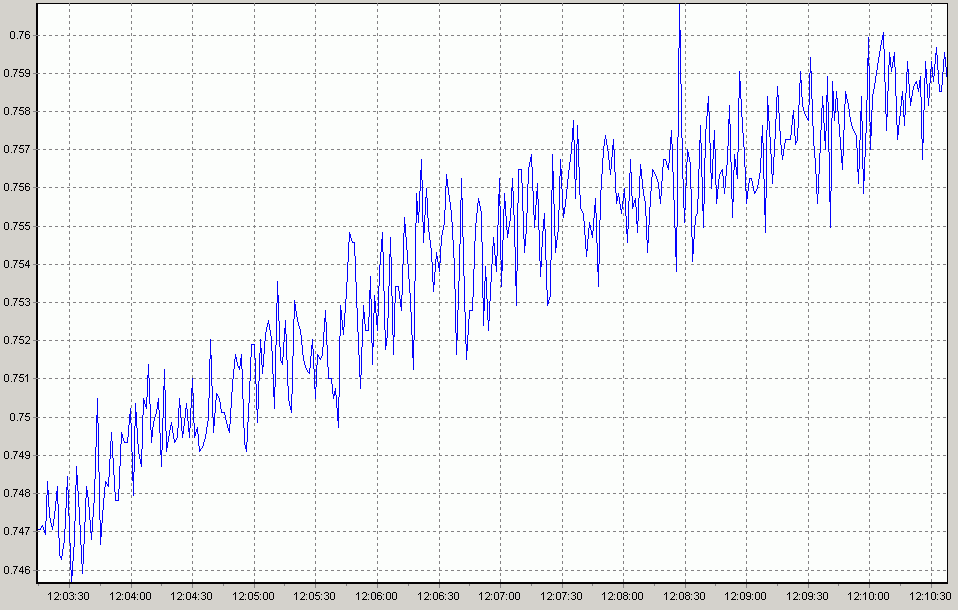Click the 0.759 value axis label

(18, 73)
